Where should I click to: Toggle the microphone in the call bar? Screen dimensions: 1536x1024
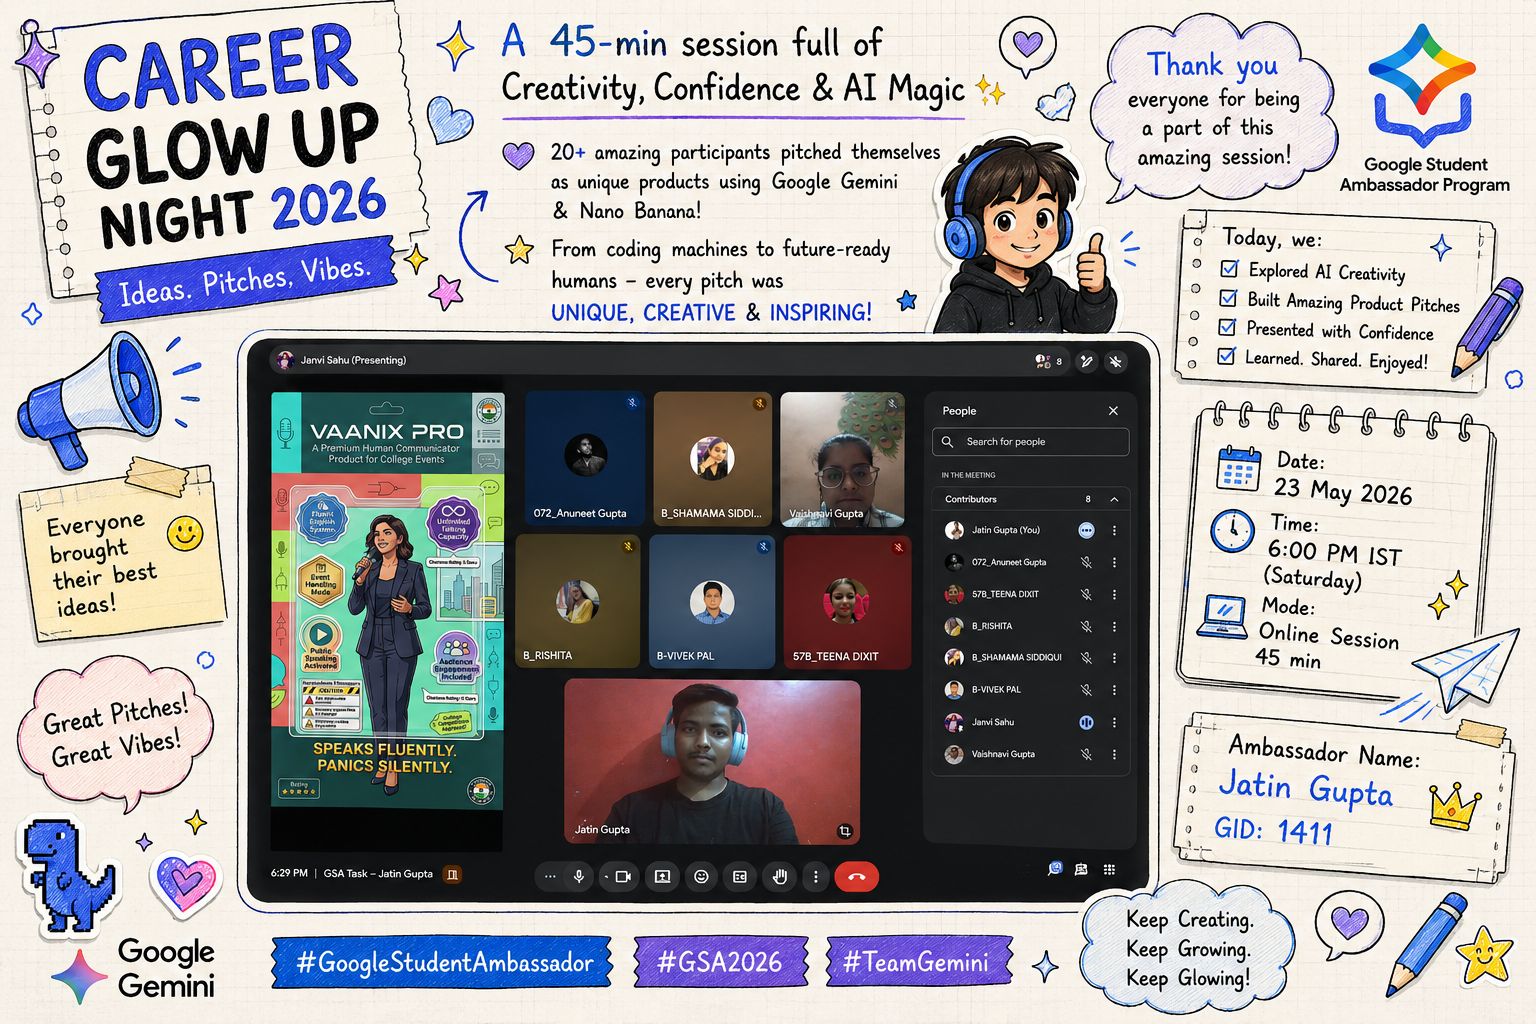point(578,877)
